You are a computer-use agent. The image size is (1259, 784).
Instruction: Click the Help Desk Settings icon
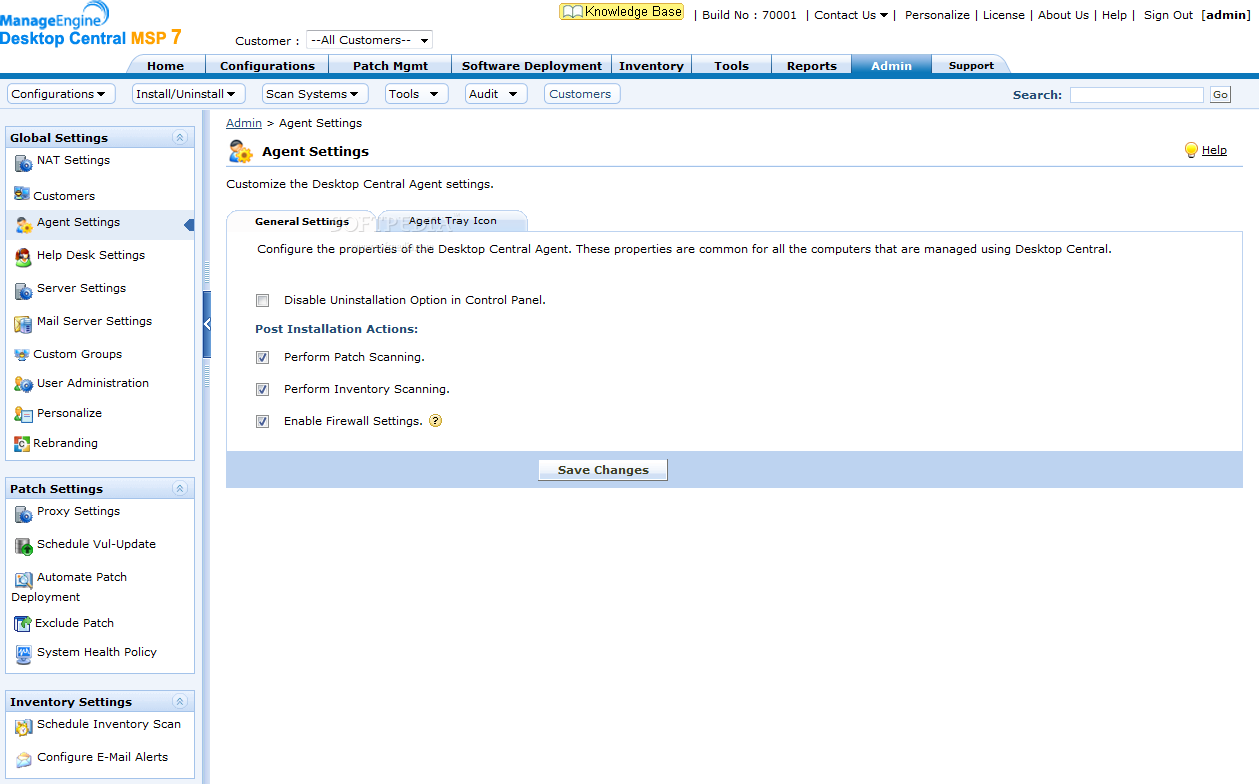24,259
